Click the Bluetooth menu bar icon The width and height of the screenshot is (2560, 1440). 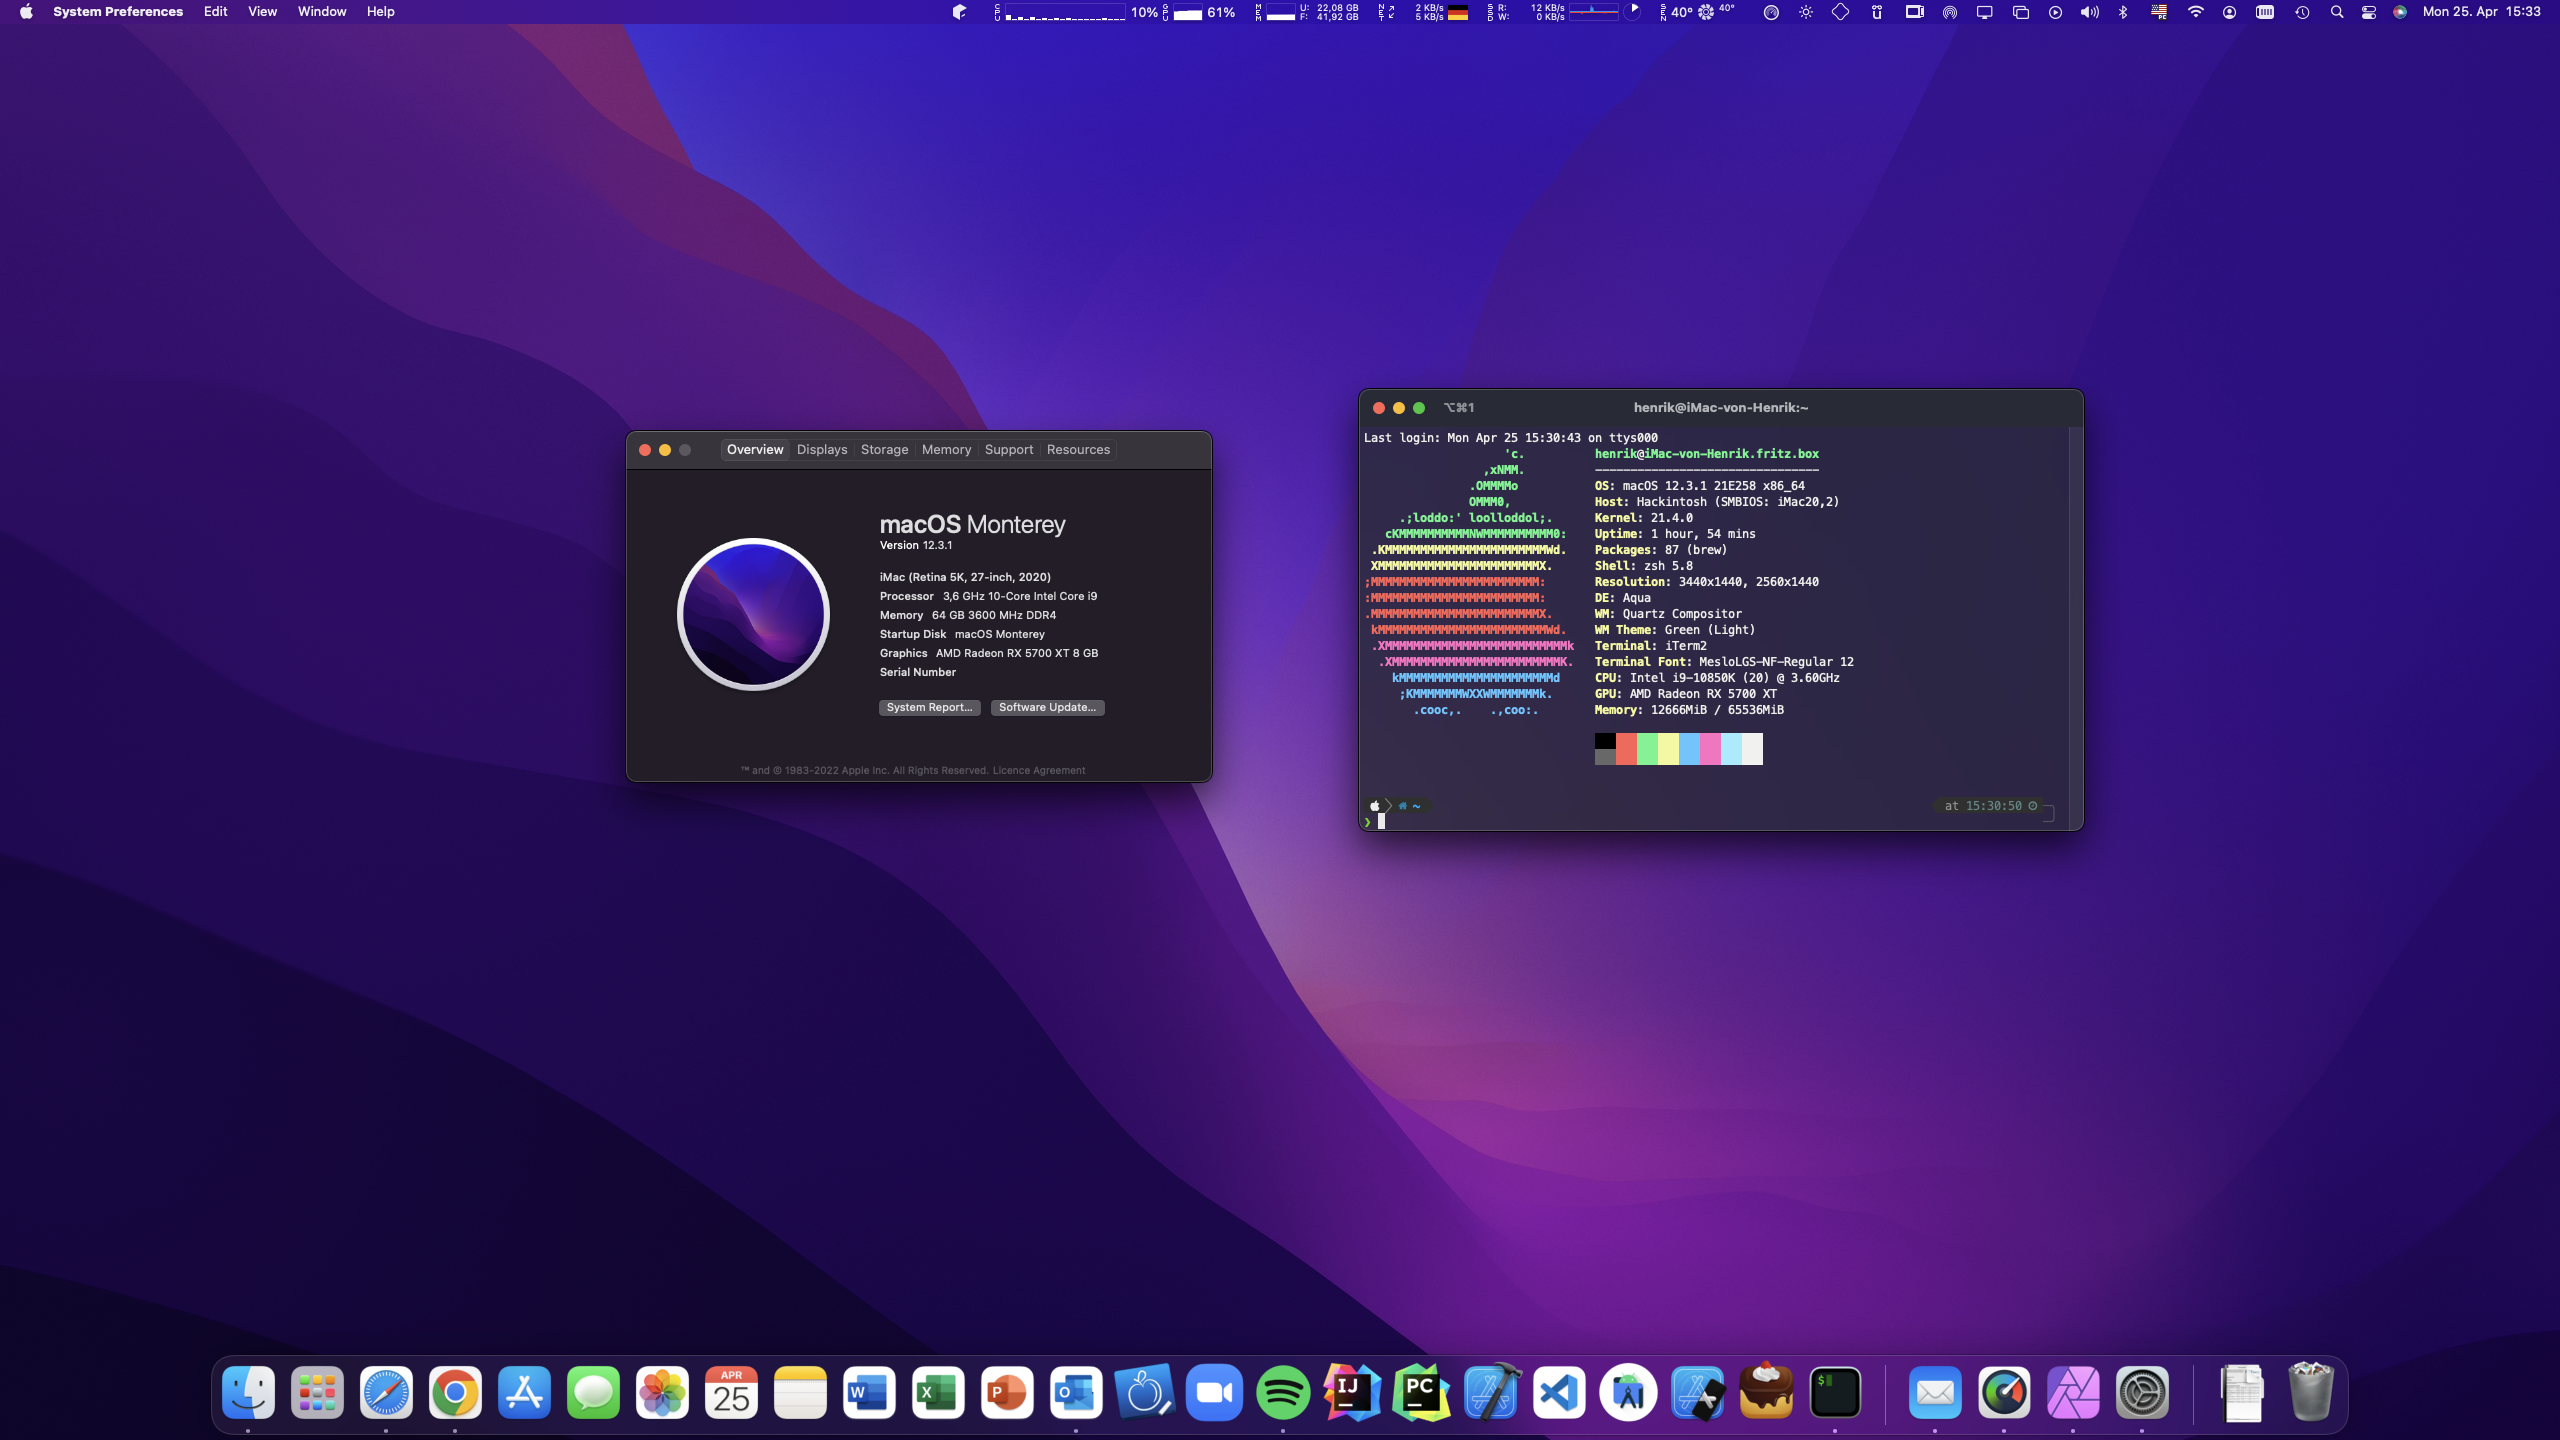coord(2123,12)
